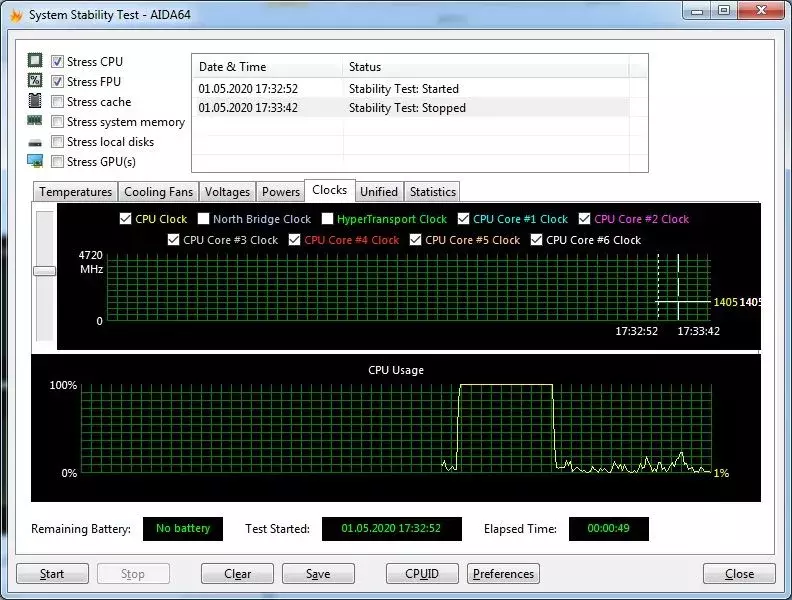Open the Voltages tab
This screenshot has width=792, height=600.
(x=227, y=192)
